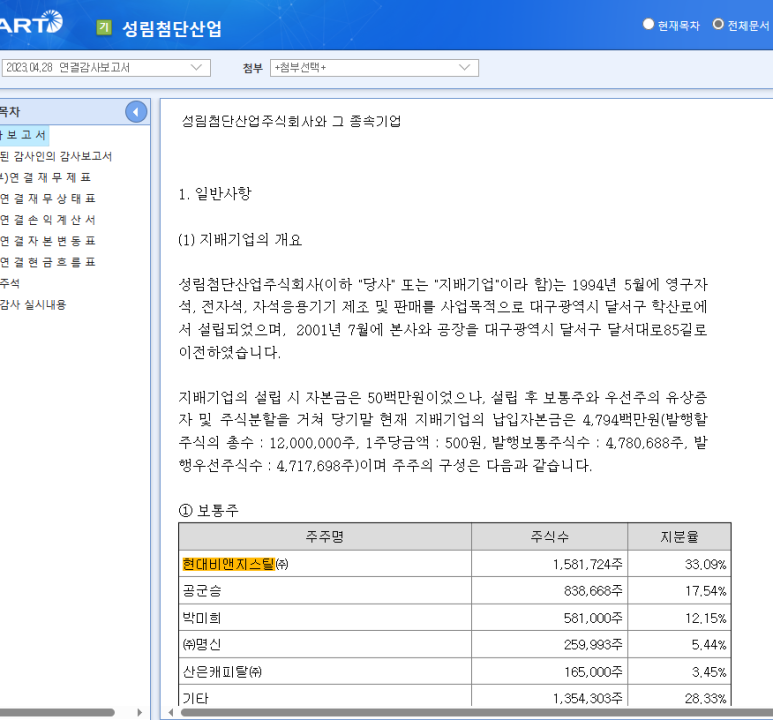Click the 838,668주 share count
This screenshot has width=773, height=720.
594,591
